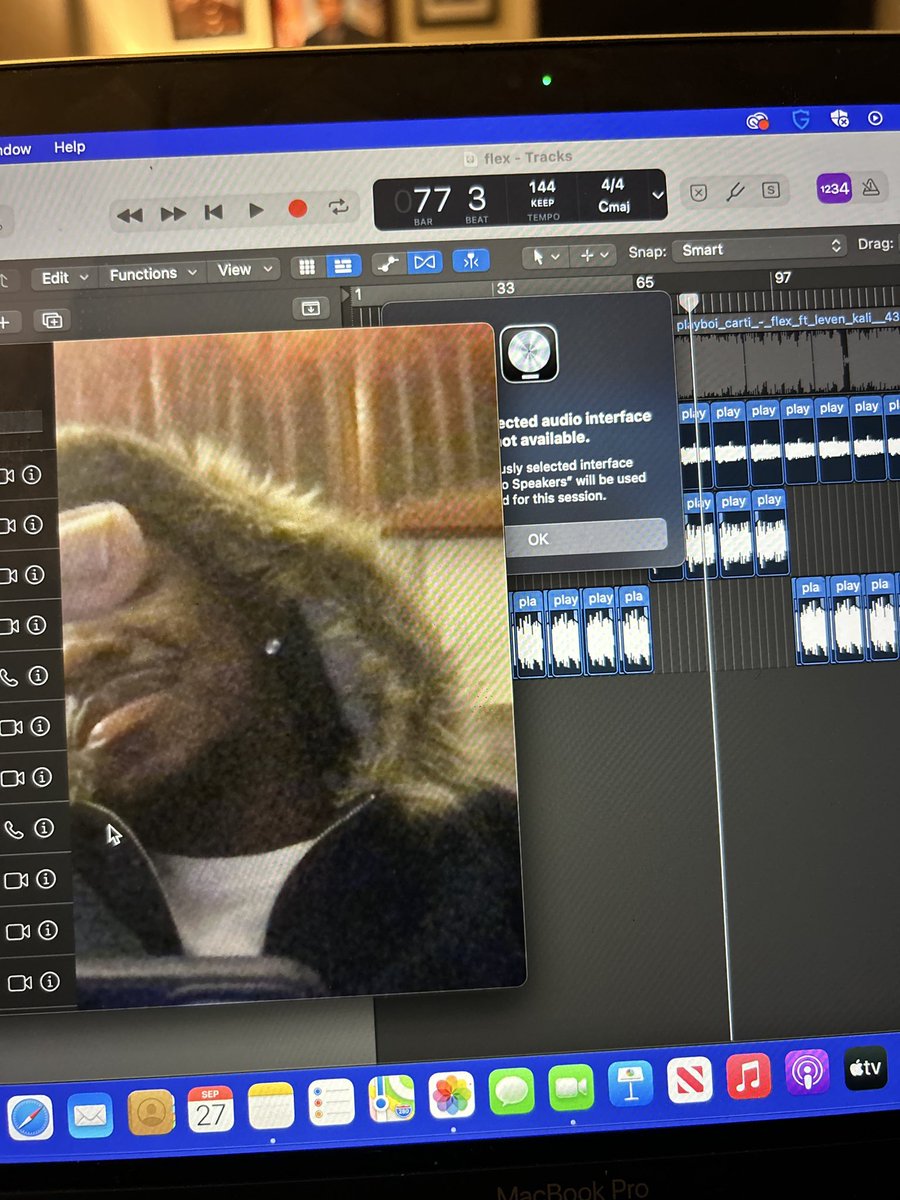Screen dimensions: 900x1200
Task: Select the playboi_carti_-_flex_ft_leven_kali region
Action: point(788,353)
